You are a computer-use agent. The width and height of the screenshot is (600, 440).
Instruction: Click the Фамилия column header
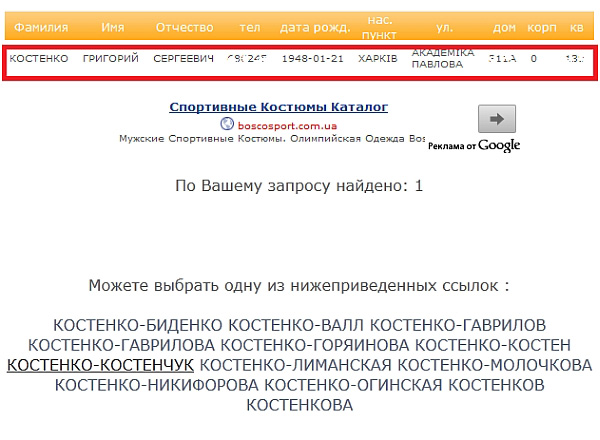click(40, 27)
